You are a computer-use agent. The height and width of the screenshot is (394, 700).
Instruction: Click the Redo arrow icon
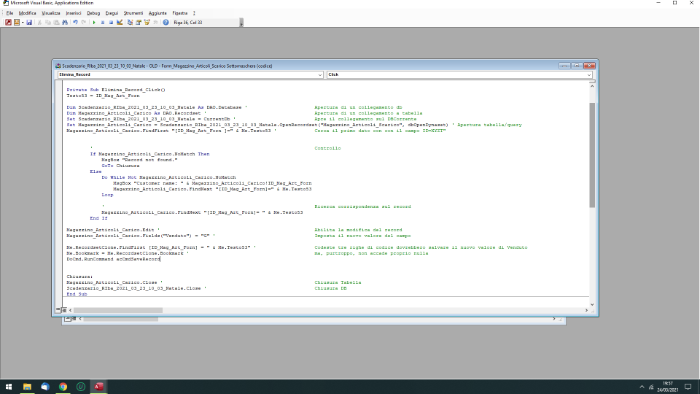83,22
